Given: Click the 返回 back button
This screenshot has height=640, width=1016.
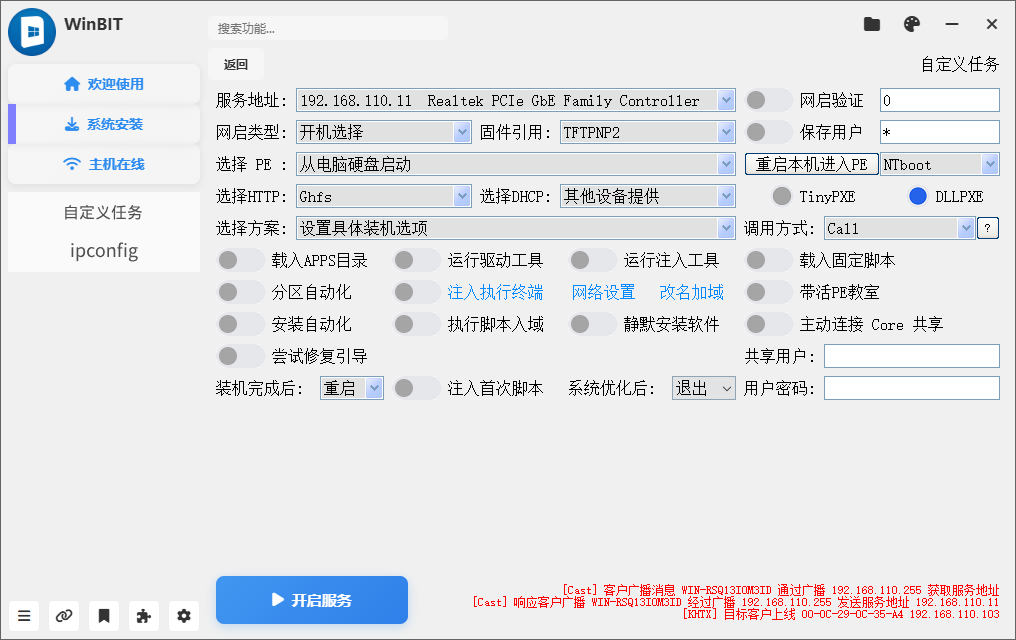Looking at the screenshot, I should click(x=236, y=65).
